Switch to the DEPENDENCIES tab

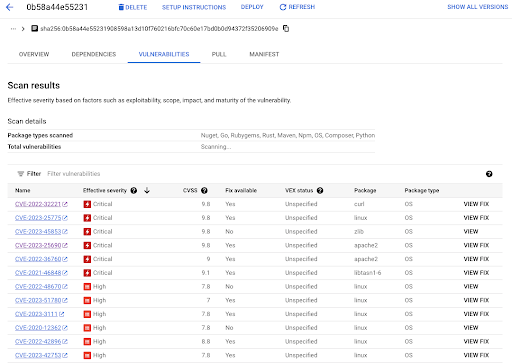point(94,54)
